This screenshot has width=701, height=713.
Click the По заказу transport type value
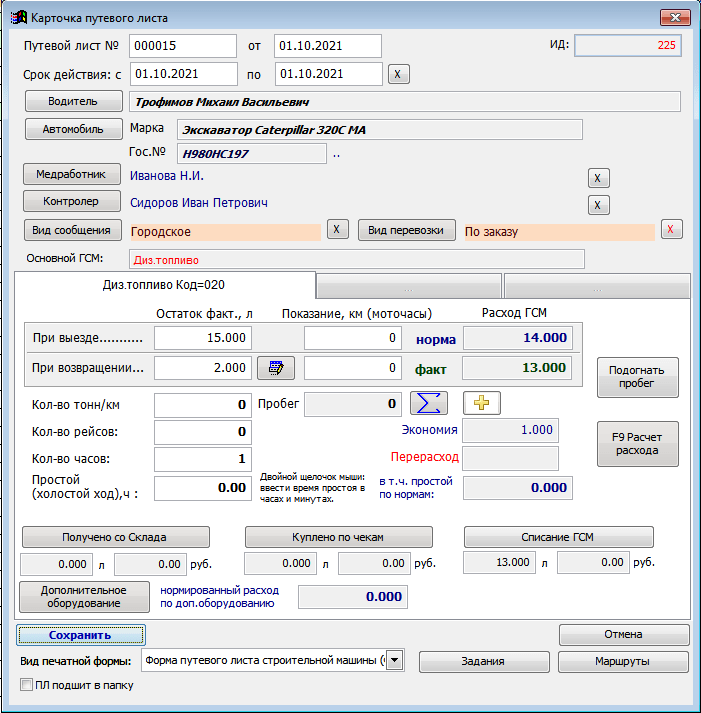point(559,232)
